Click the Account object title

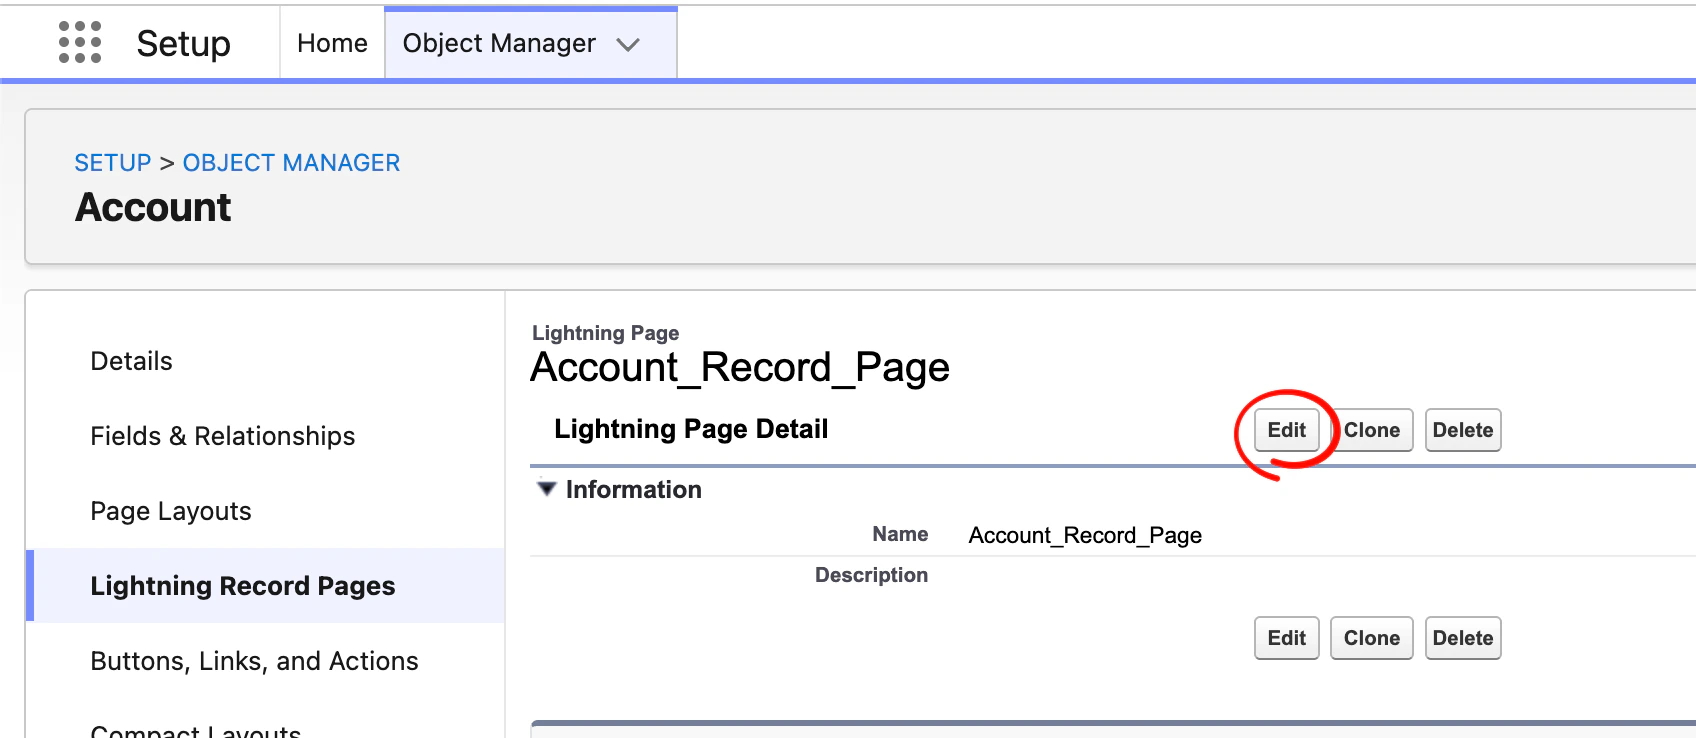click(x=153, y=208)
